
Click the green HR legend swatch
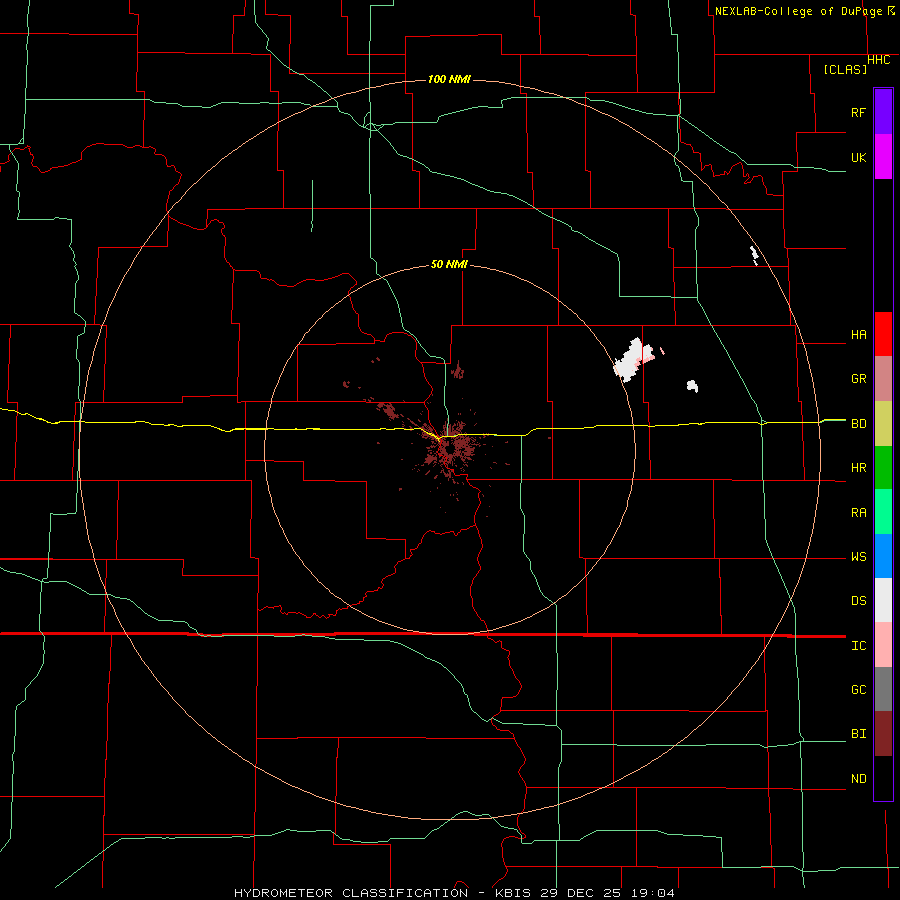883,468
